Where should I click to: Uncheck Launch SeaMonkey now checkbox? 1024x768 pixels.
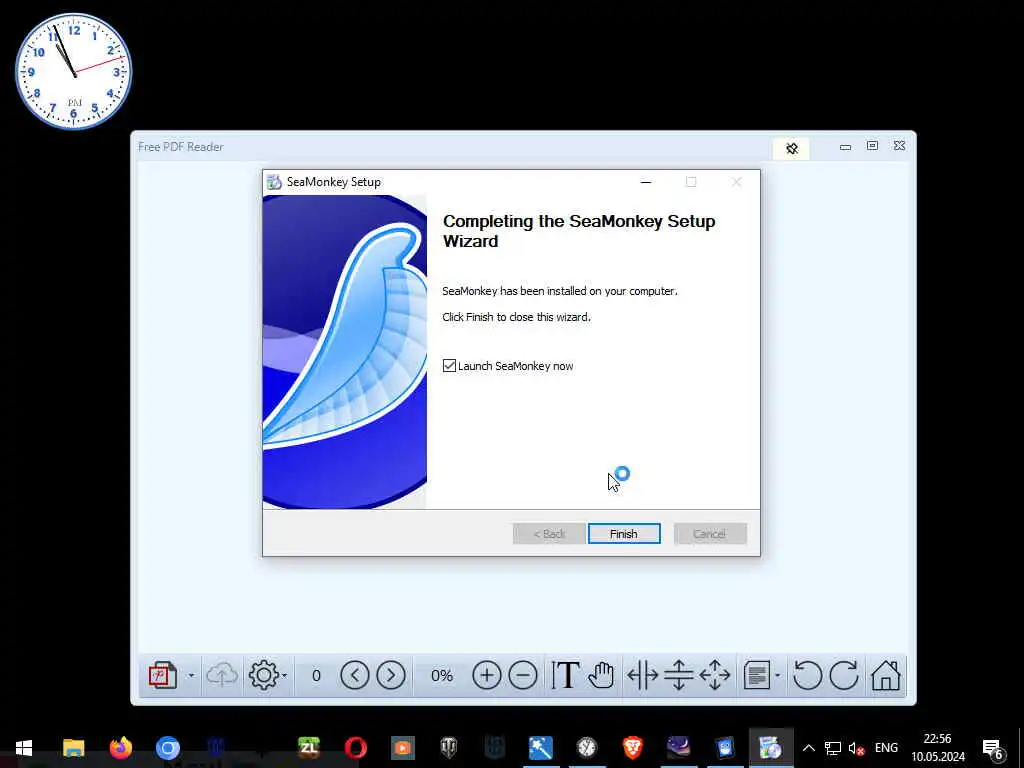click(449, 366)
